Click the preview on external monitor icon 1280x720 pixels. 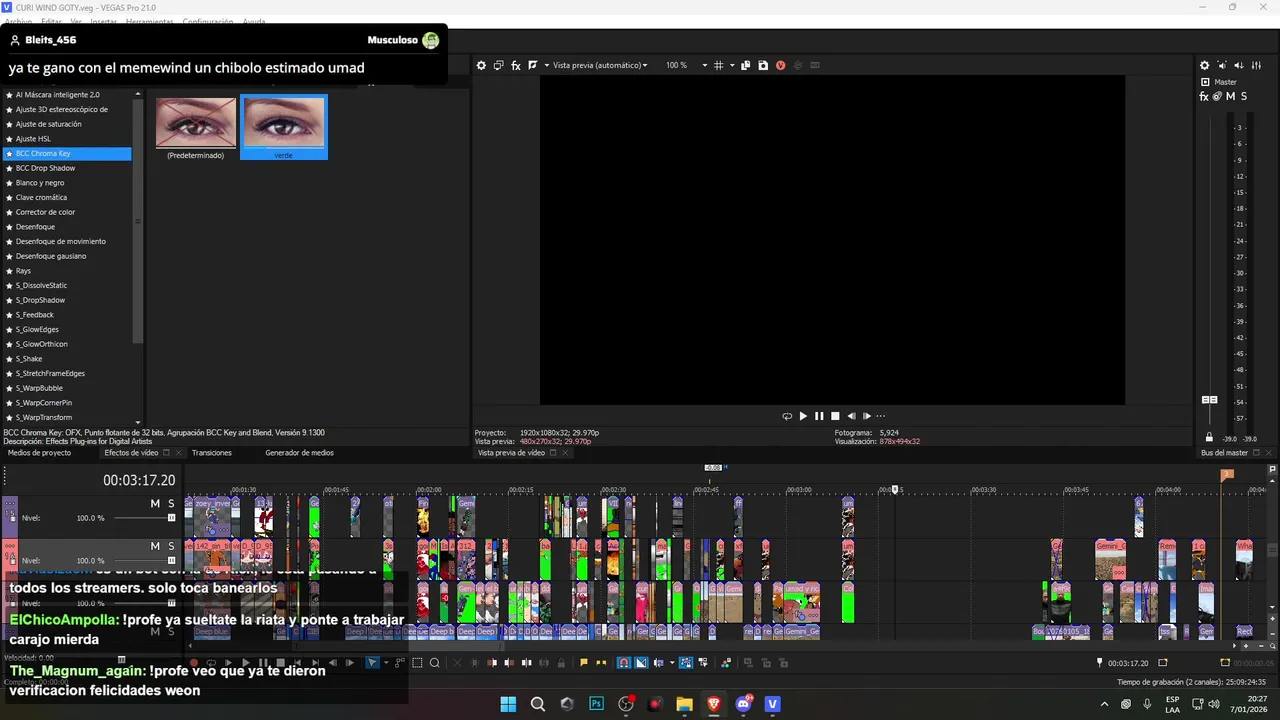(x=499, y=65)
